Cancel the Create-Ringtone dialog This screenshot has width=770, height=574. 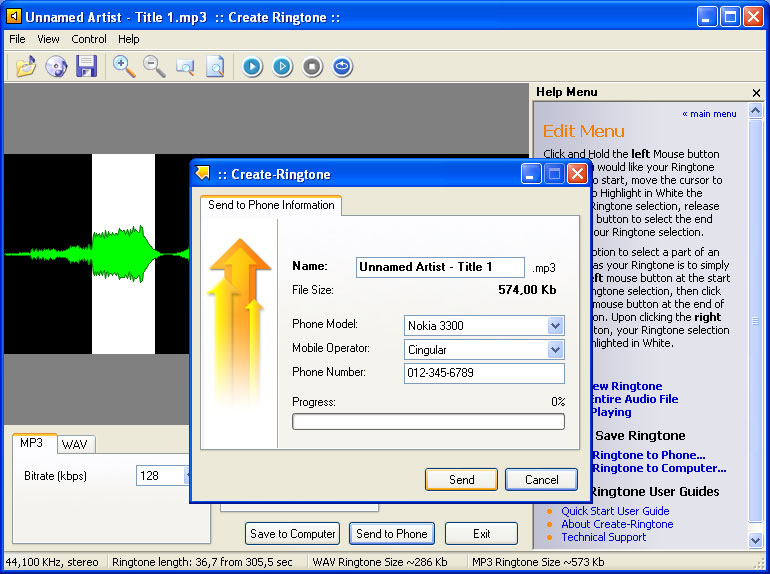(x=541, y=480)
